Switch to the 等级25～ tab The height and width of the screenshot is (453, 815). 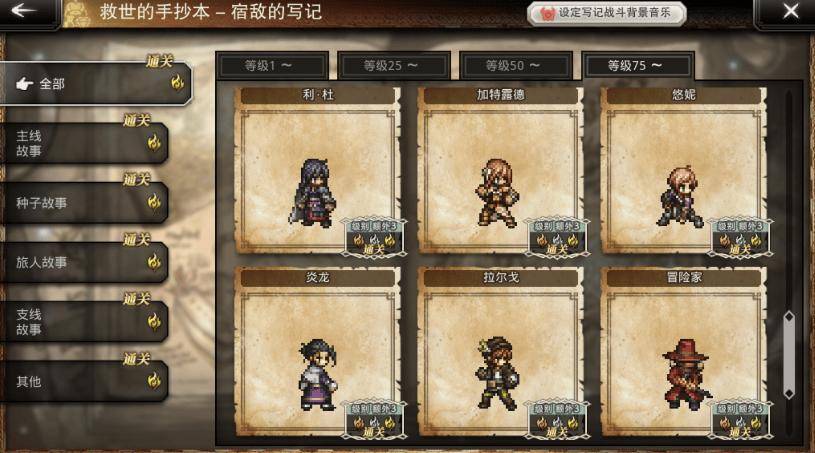click(x=394, y=66)
